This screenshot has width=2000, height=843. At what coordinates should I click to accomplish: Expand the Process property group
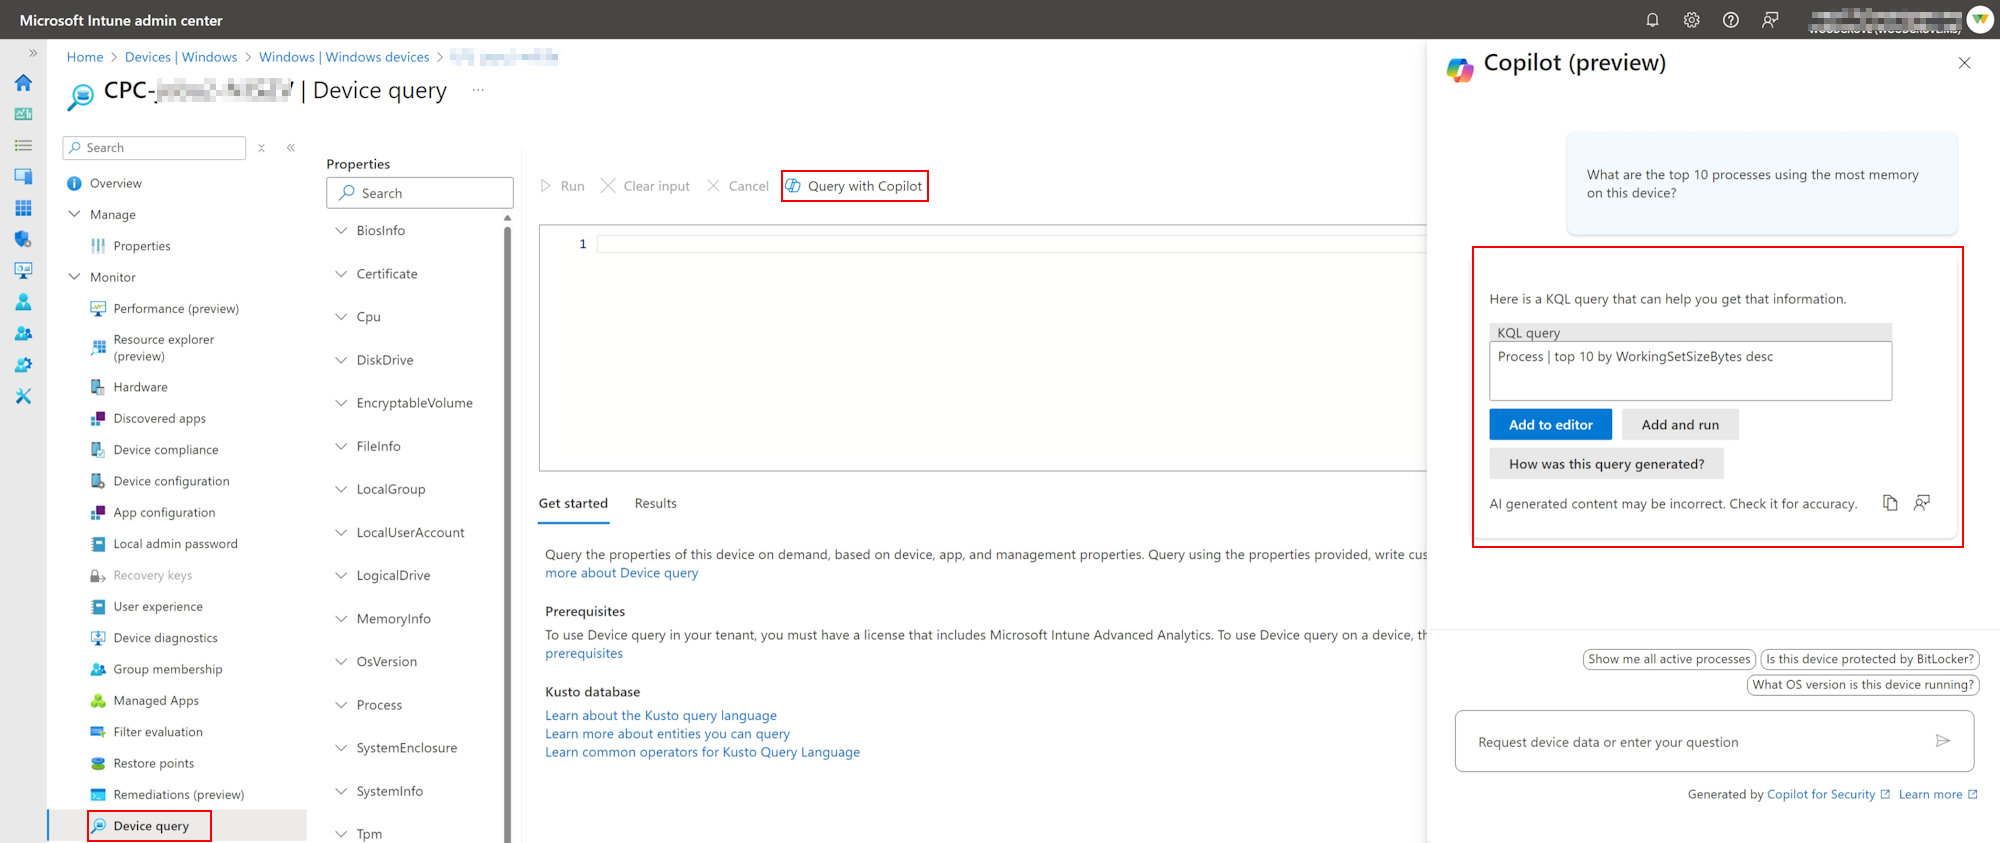point(341,705)
